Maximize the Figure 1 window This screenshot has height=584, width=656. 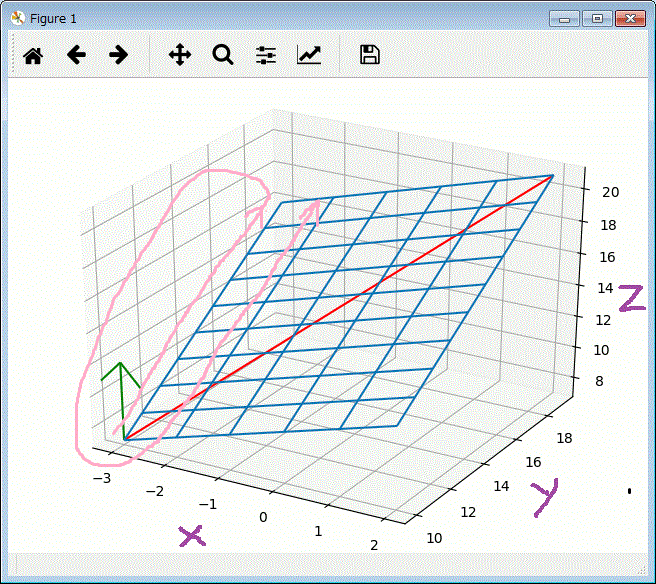click(597, 18)
